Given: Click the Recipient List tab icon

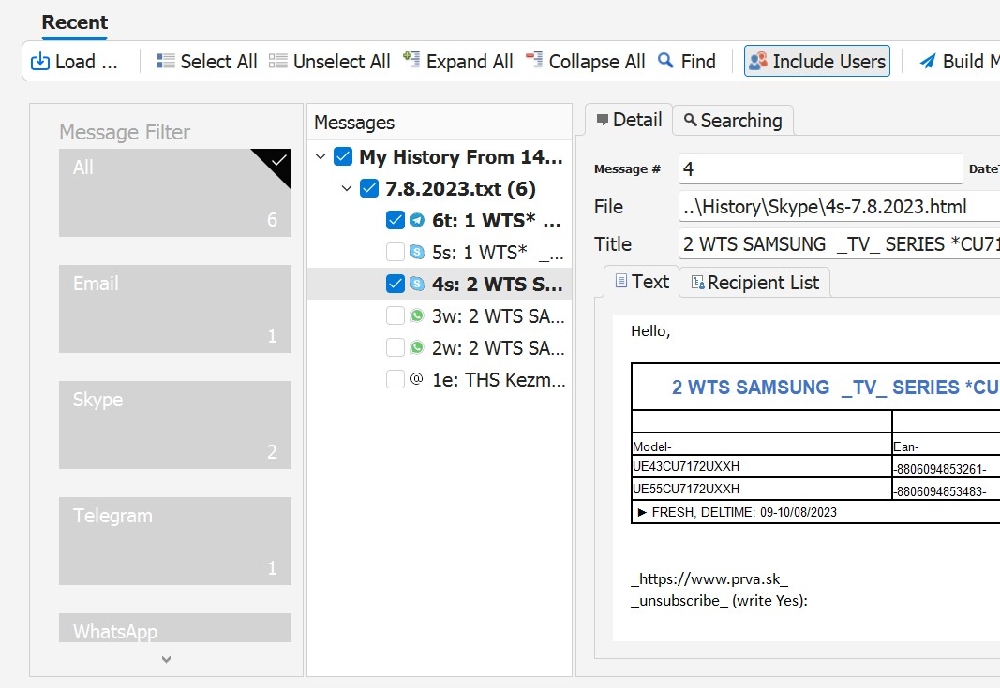Looking at the screenshot, I should (x=698, y=282).
